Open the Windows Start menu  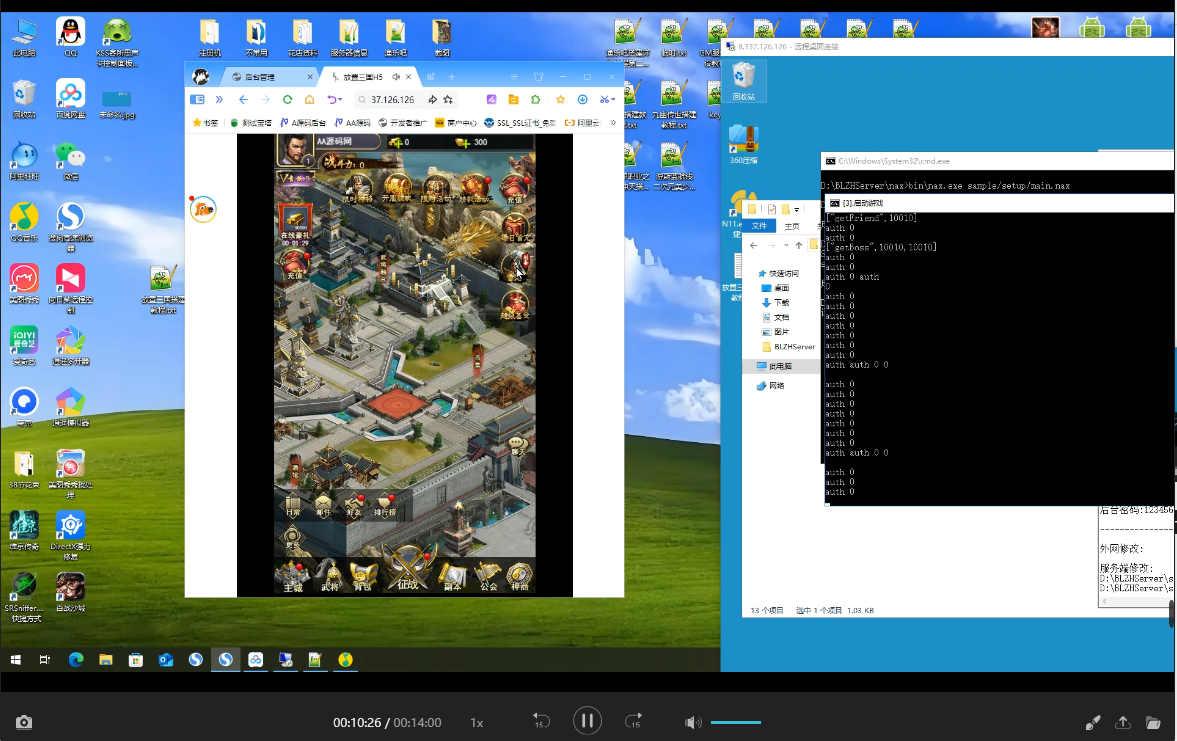pos(16,660)
